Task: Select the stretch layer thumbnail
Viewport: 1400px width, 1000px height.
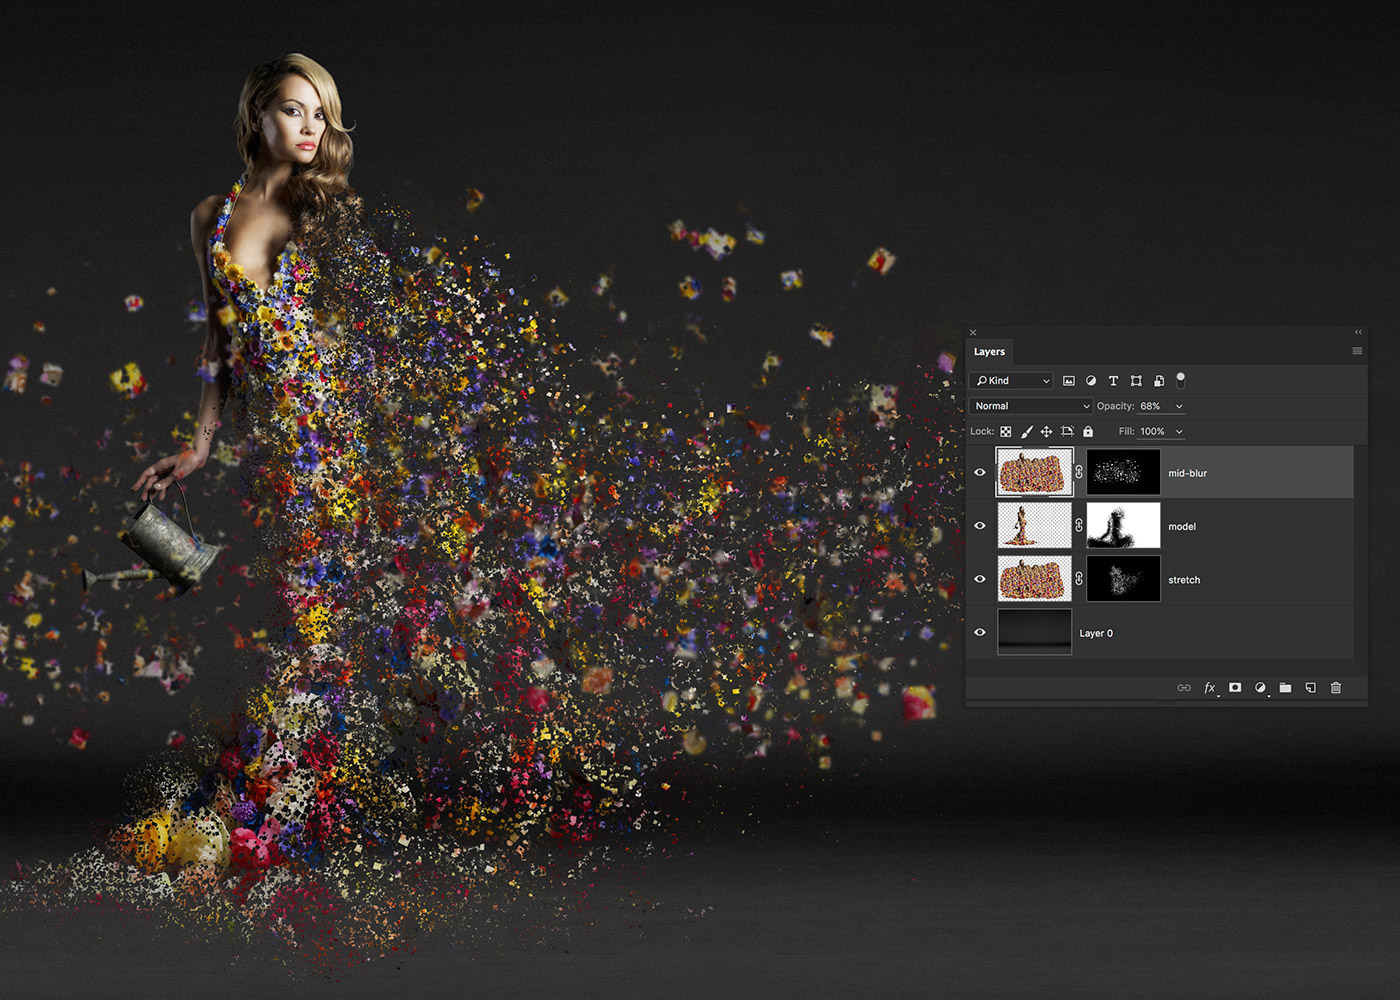Action: (x=1035, y=579)
